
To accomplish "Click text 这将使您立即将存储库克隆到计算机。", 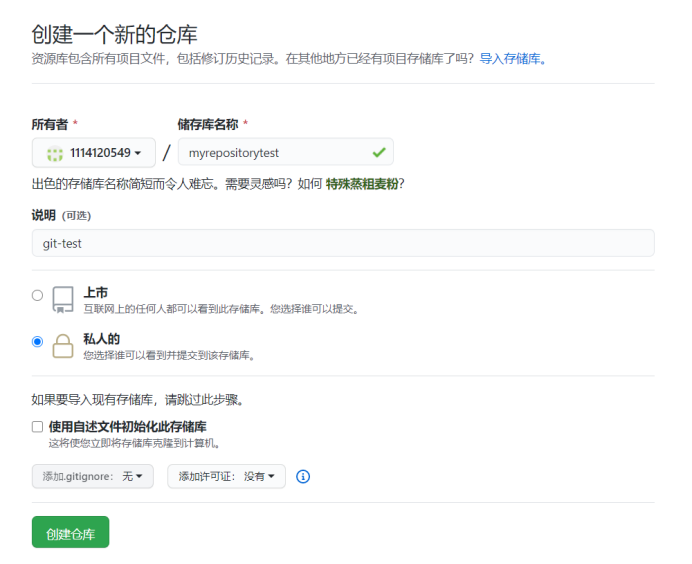I will pyautogui.click(x=134, y=443).
